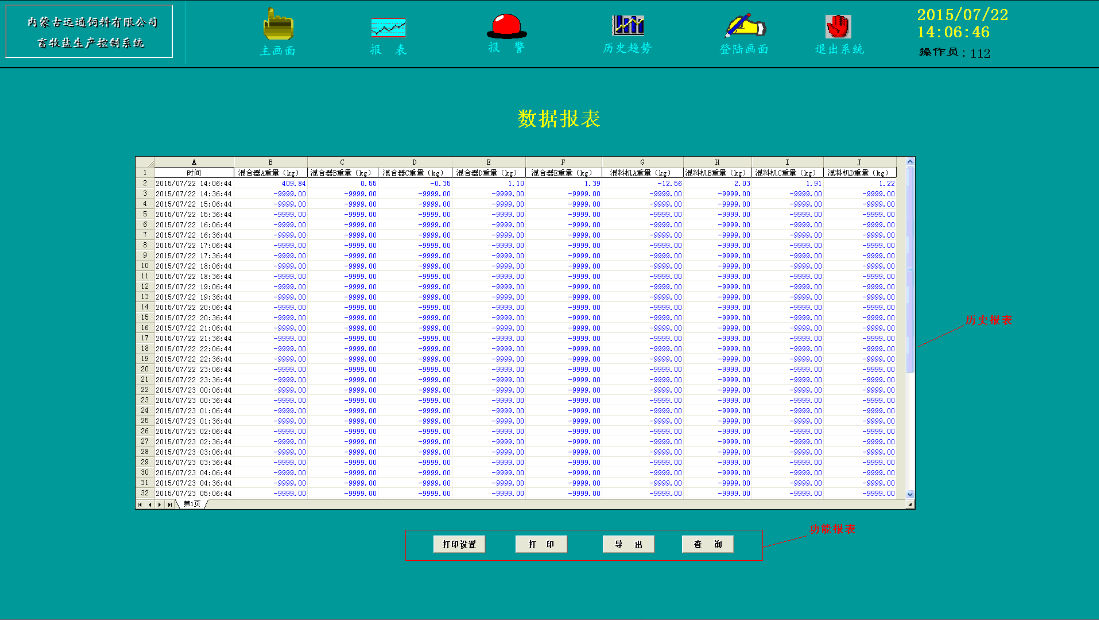Click the operator number 112
This screenshot has height=620, width=1099.
pyautogui.click(x=981, y=53)
